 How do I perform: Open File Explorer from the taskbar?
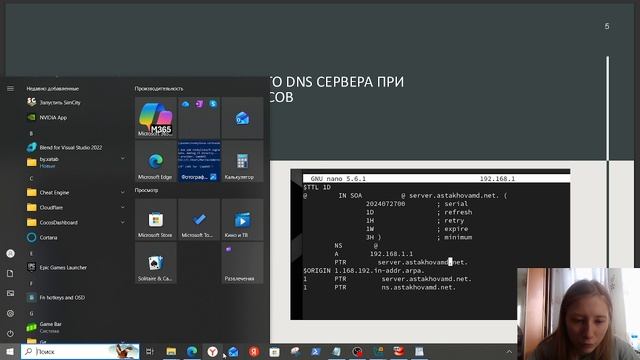[171, 351]
